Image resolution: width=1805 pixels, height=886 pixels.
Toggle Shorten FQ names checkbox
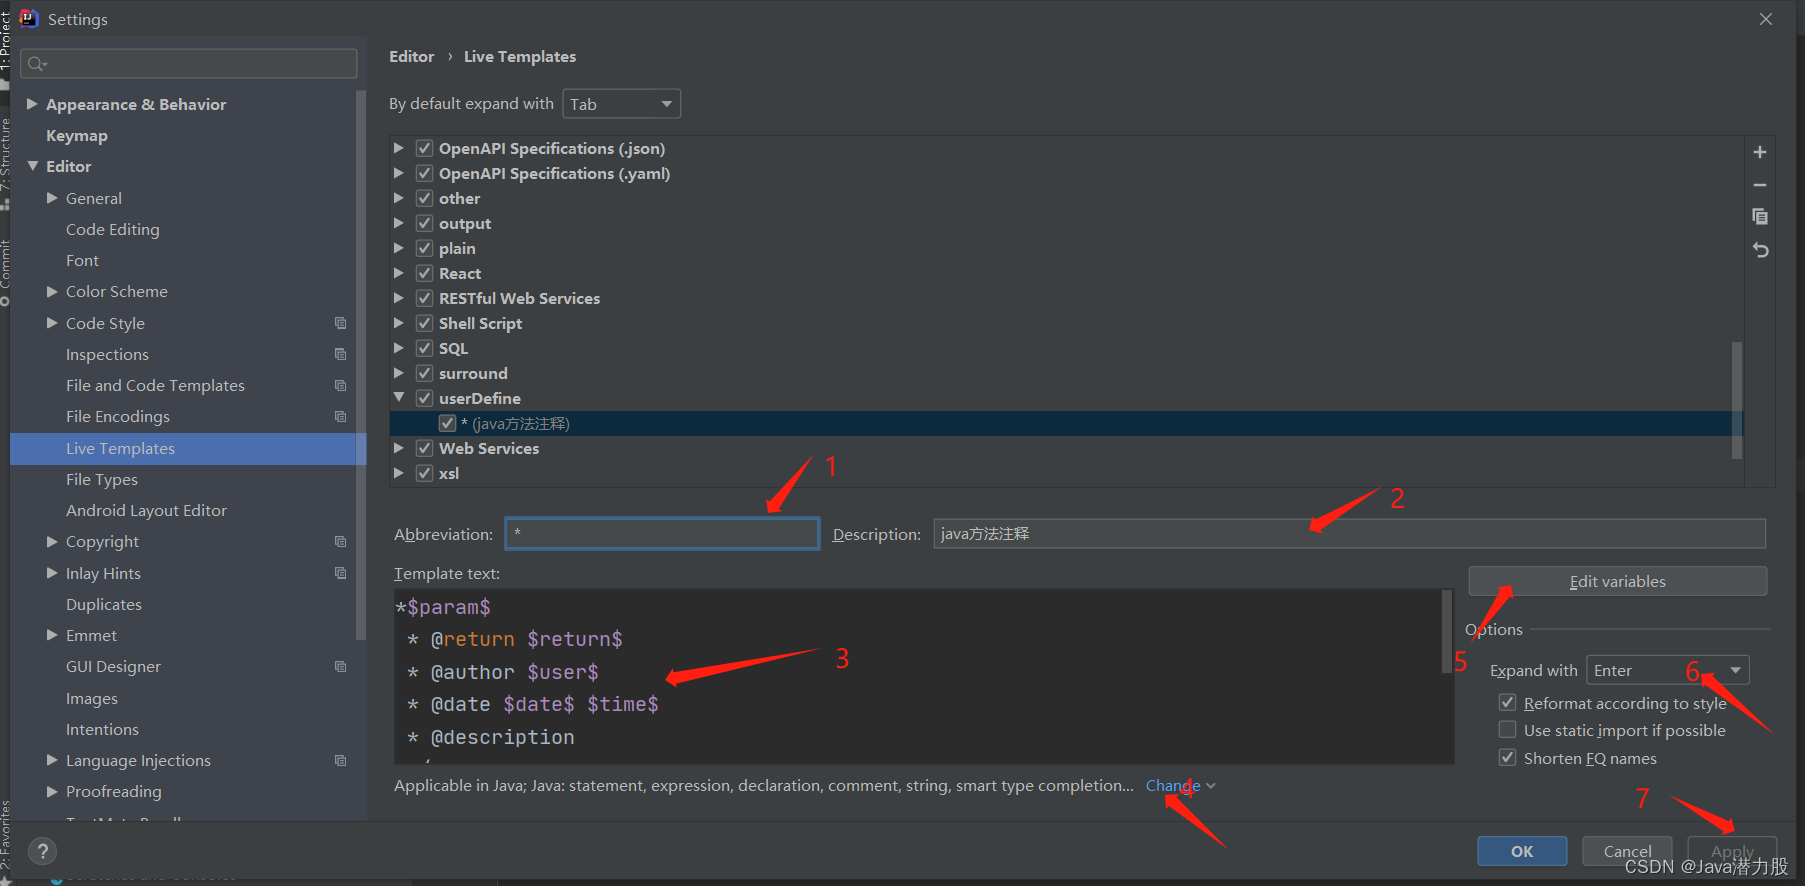coord(1507,758)
